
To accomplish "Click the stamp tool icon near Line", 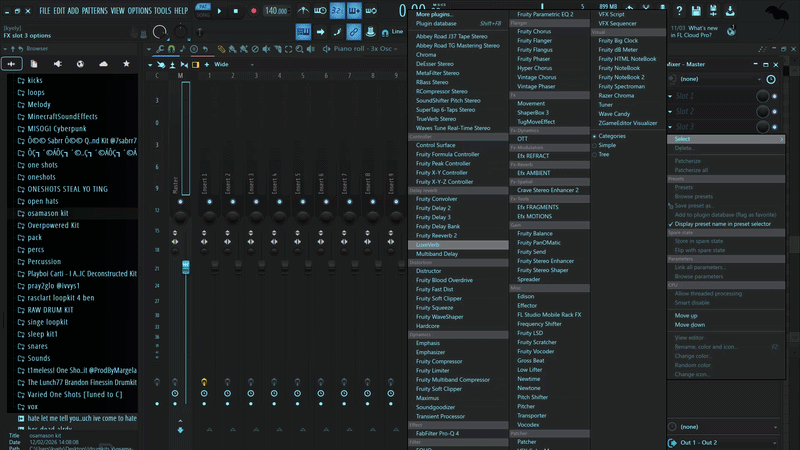I will coord(370,32).
